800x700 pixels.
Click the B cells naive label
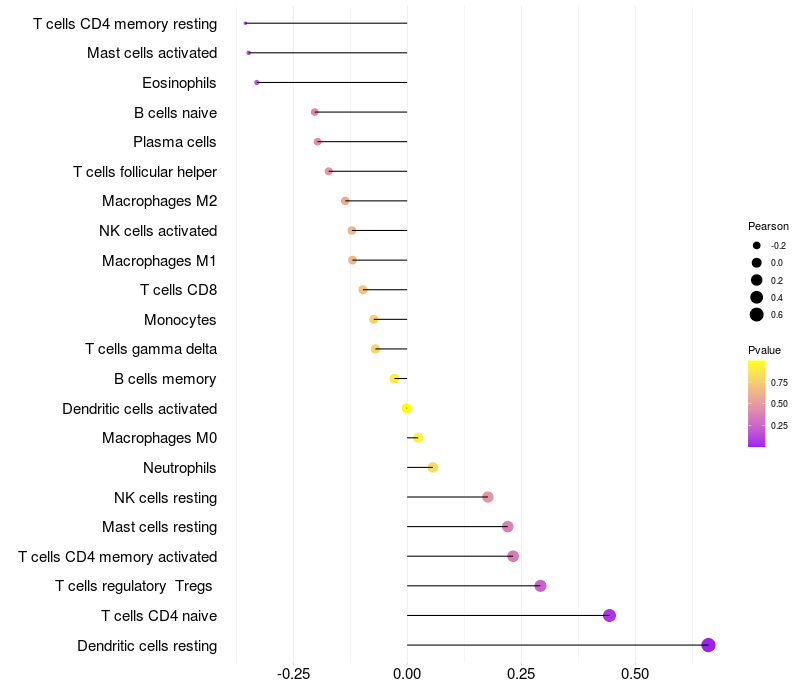pyautogui.click(x=175, y=113)
